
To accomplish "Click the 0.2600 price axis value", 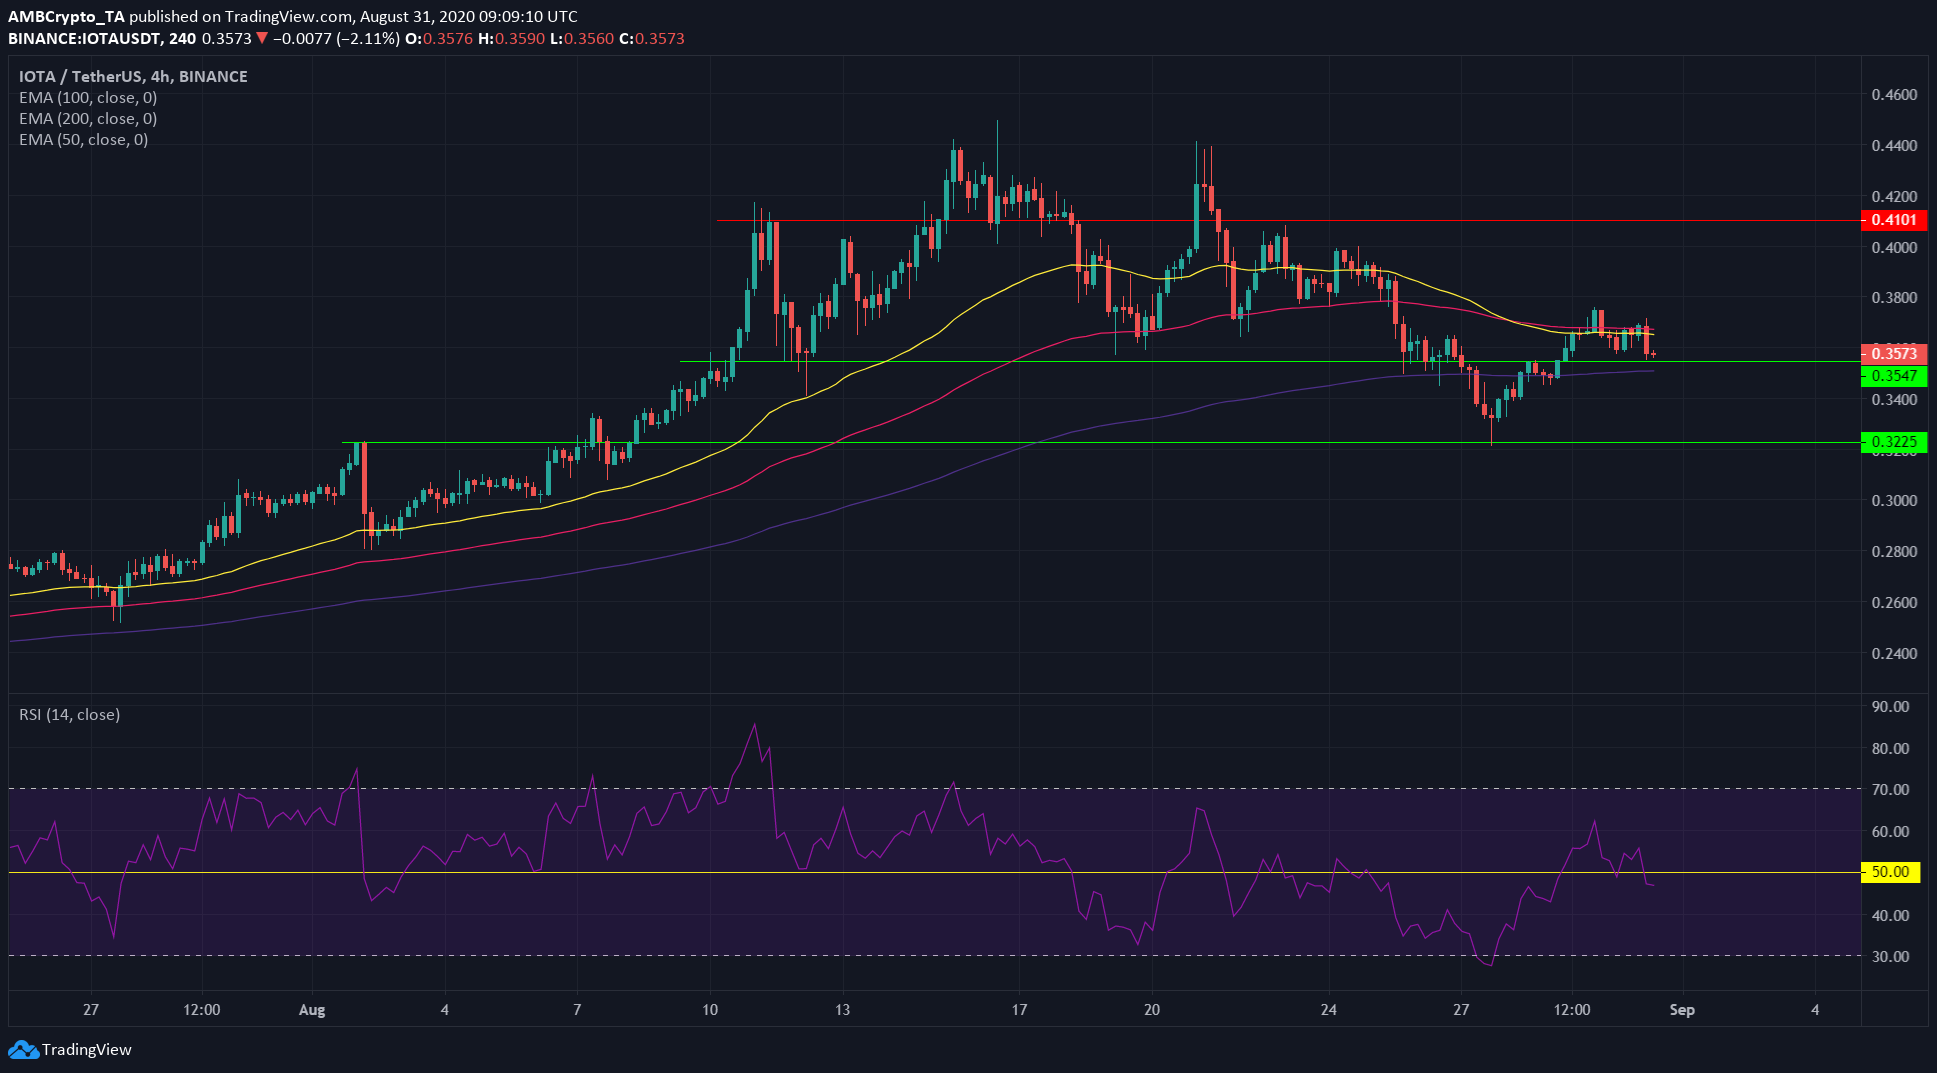I will point(1894,603).
